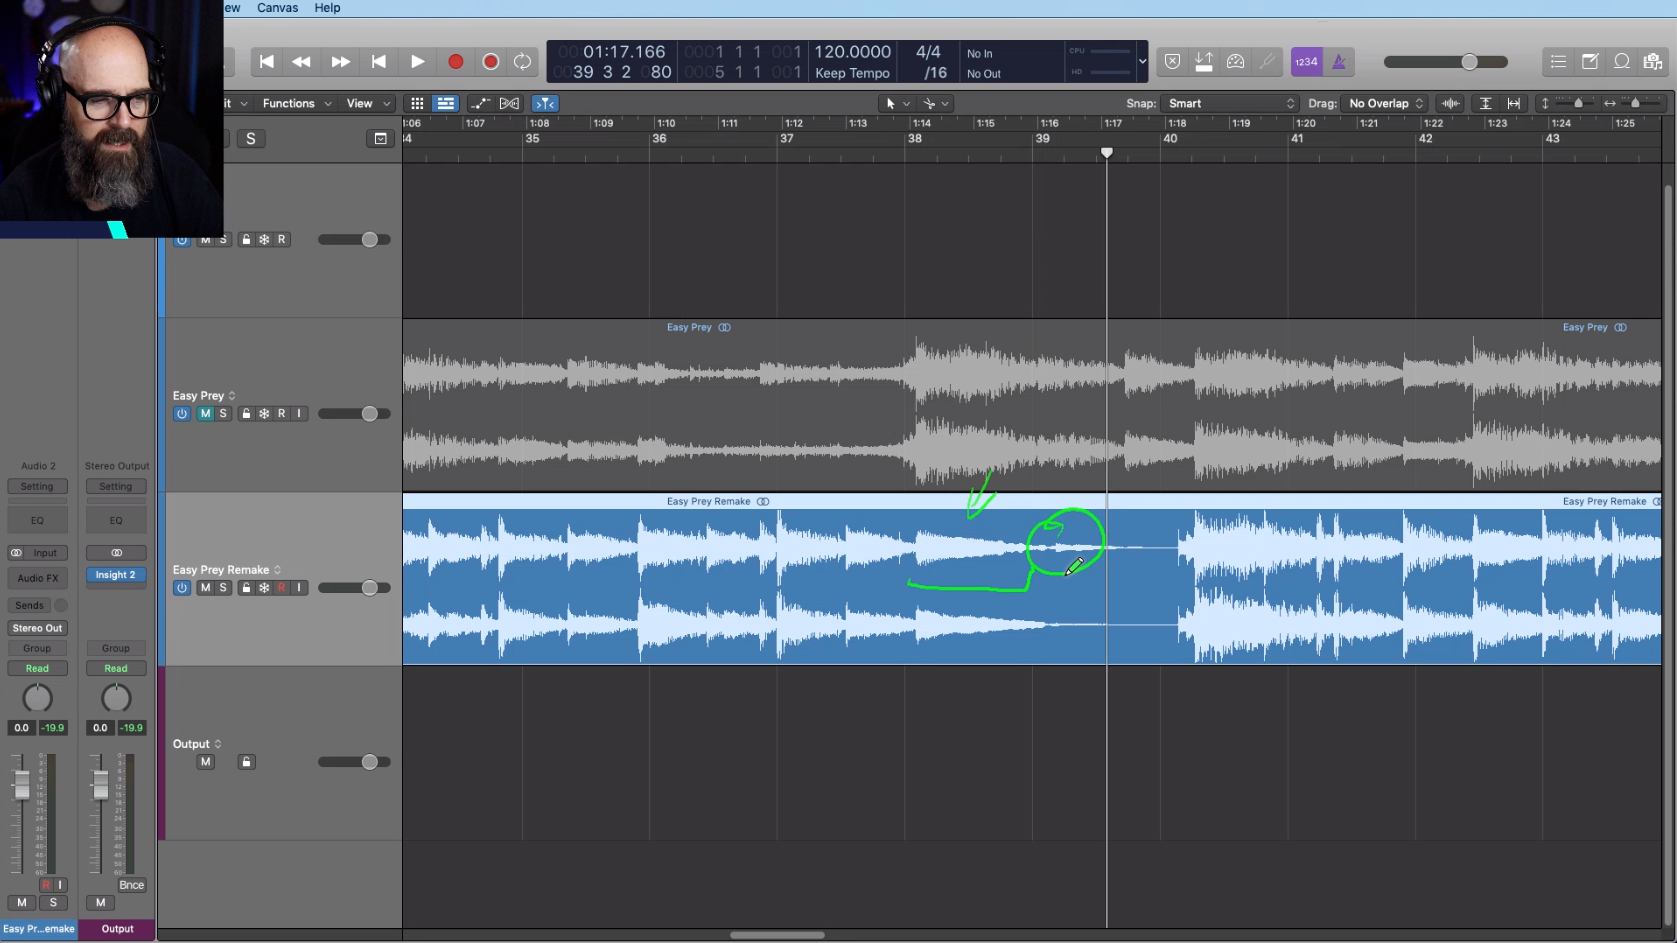Image resolution: width=1677 pixels, height=943 pixels.
Task: Open the Loop Browser icon
Action: click(1622, 62)
